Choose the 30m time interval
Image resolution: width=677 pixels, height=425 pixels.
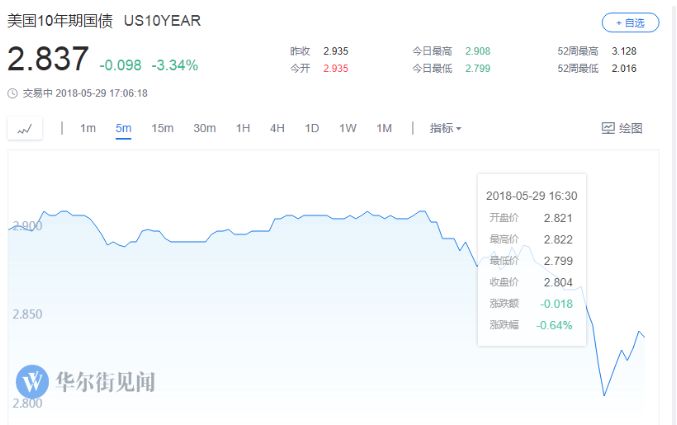(204, 128)
